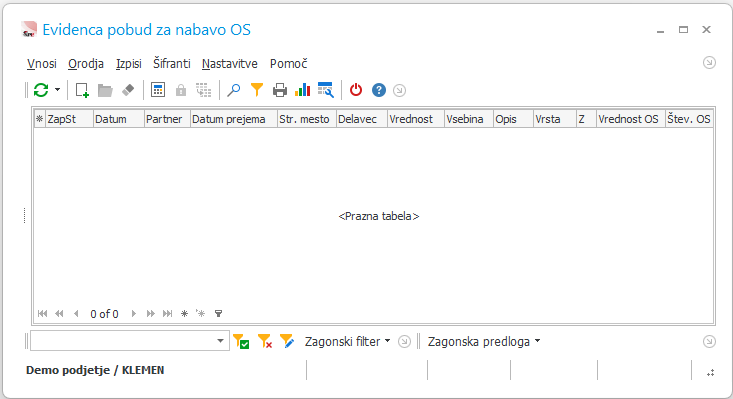Go to first record in navigator
The width and height of the screenshot is (733, 399).
(43, 314)
